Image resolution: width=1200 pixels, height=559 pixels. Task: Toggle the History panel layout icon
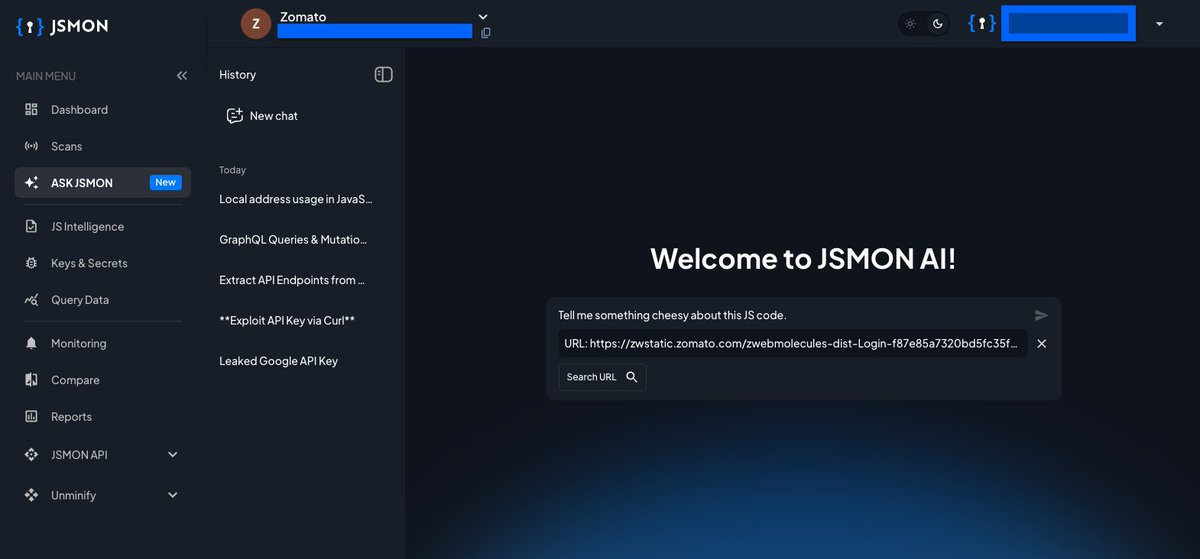pyautogui.click(x=383, y=74)
